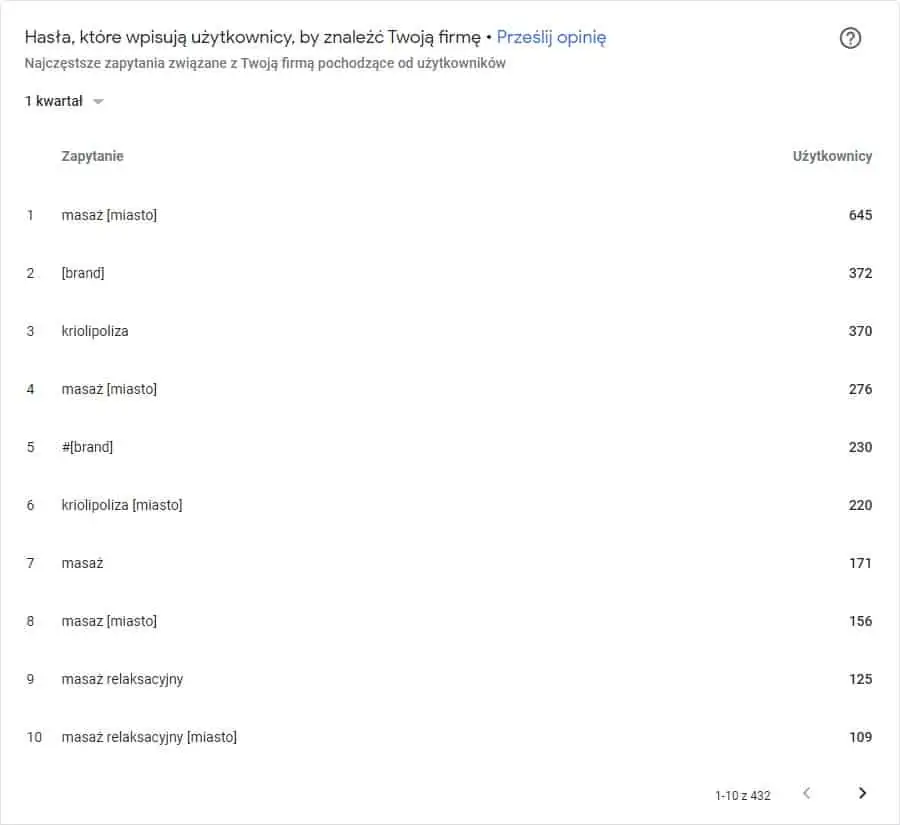This screenshot has height=825, width=900.
Task: Click the top "masaż [miasto]" query
Action: pyautogui.click(x=109, y=215)
